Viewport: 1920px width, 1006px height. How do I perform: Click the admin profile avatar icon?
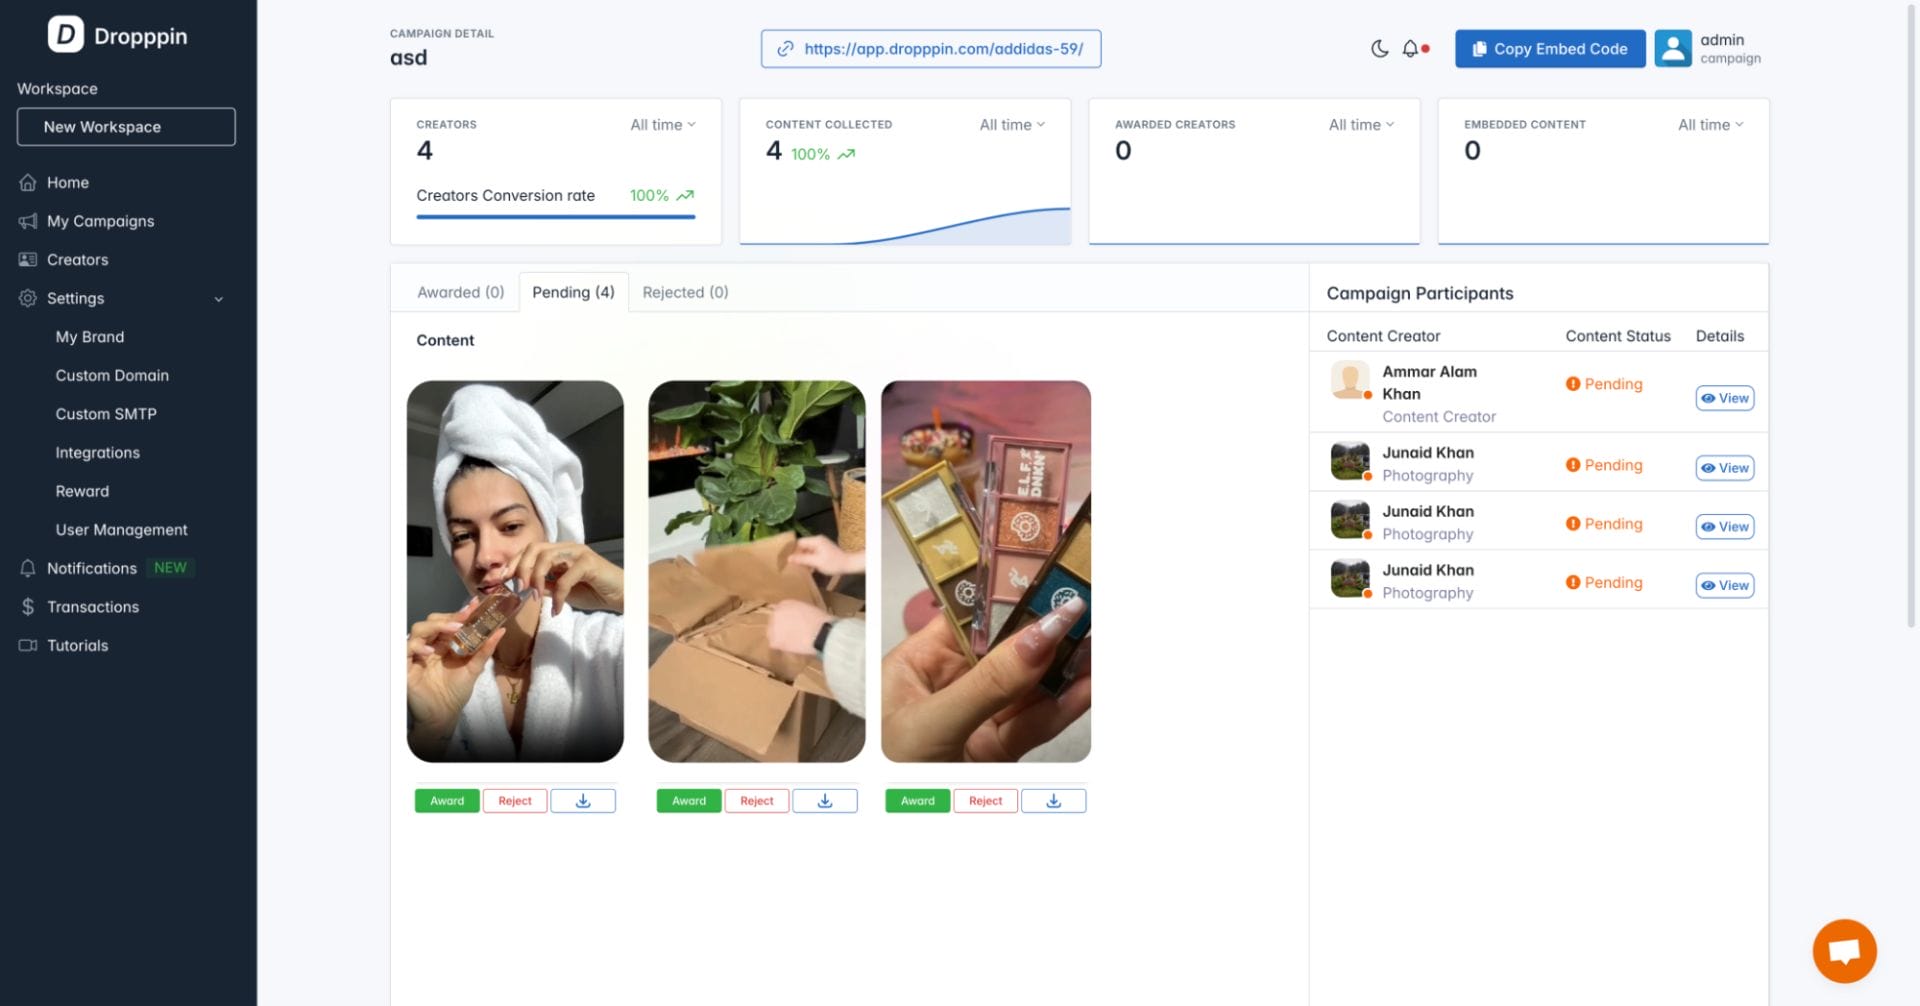tap(1672, 49)
